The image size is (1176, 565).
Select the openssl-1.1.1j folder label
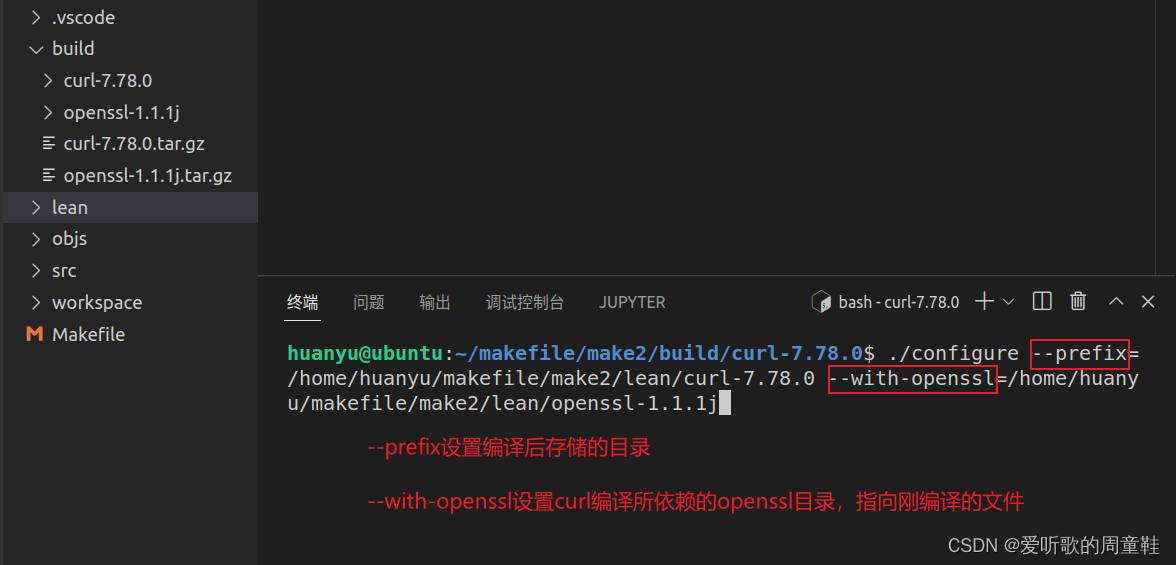click(122, 113)
